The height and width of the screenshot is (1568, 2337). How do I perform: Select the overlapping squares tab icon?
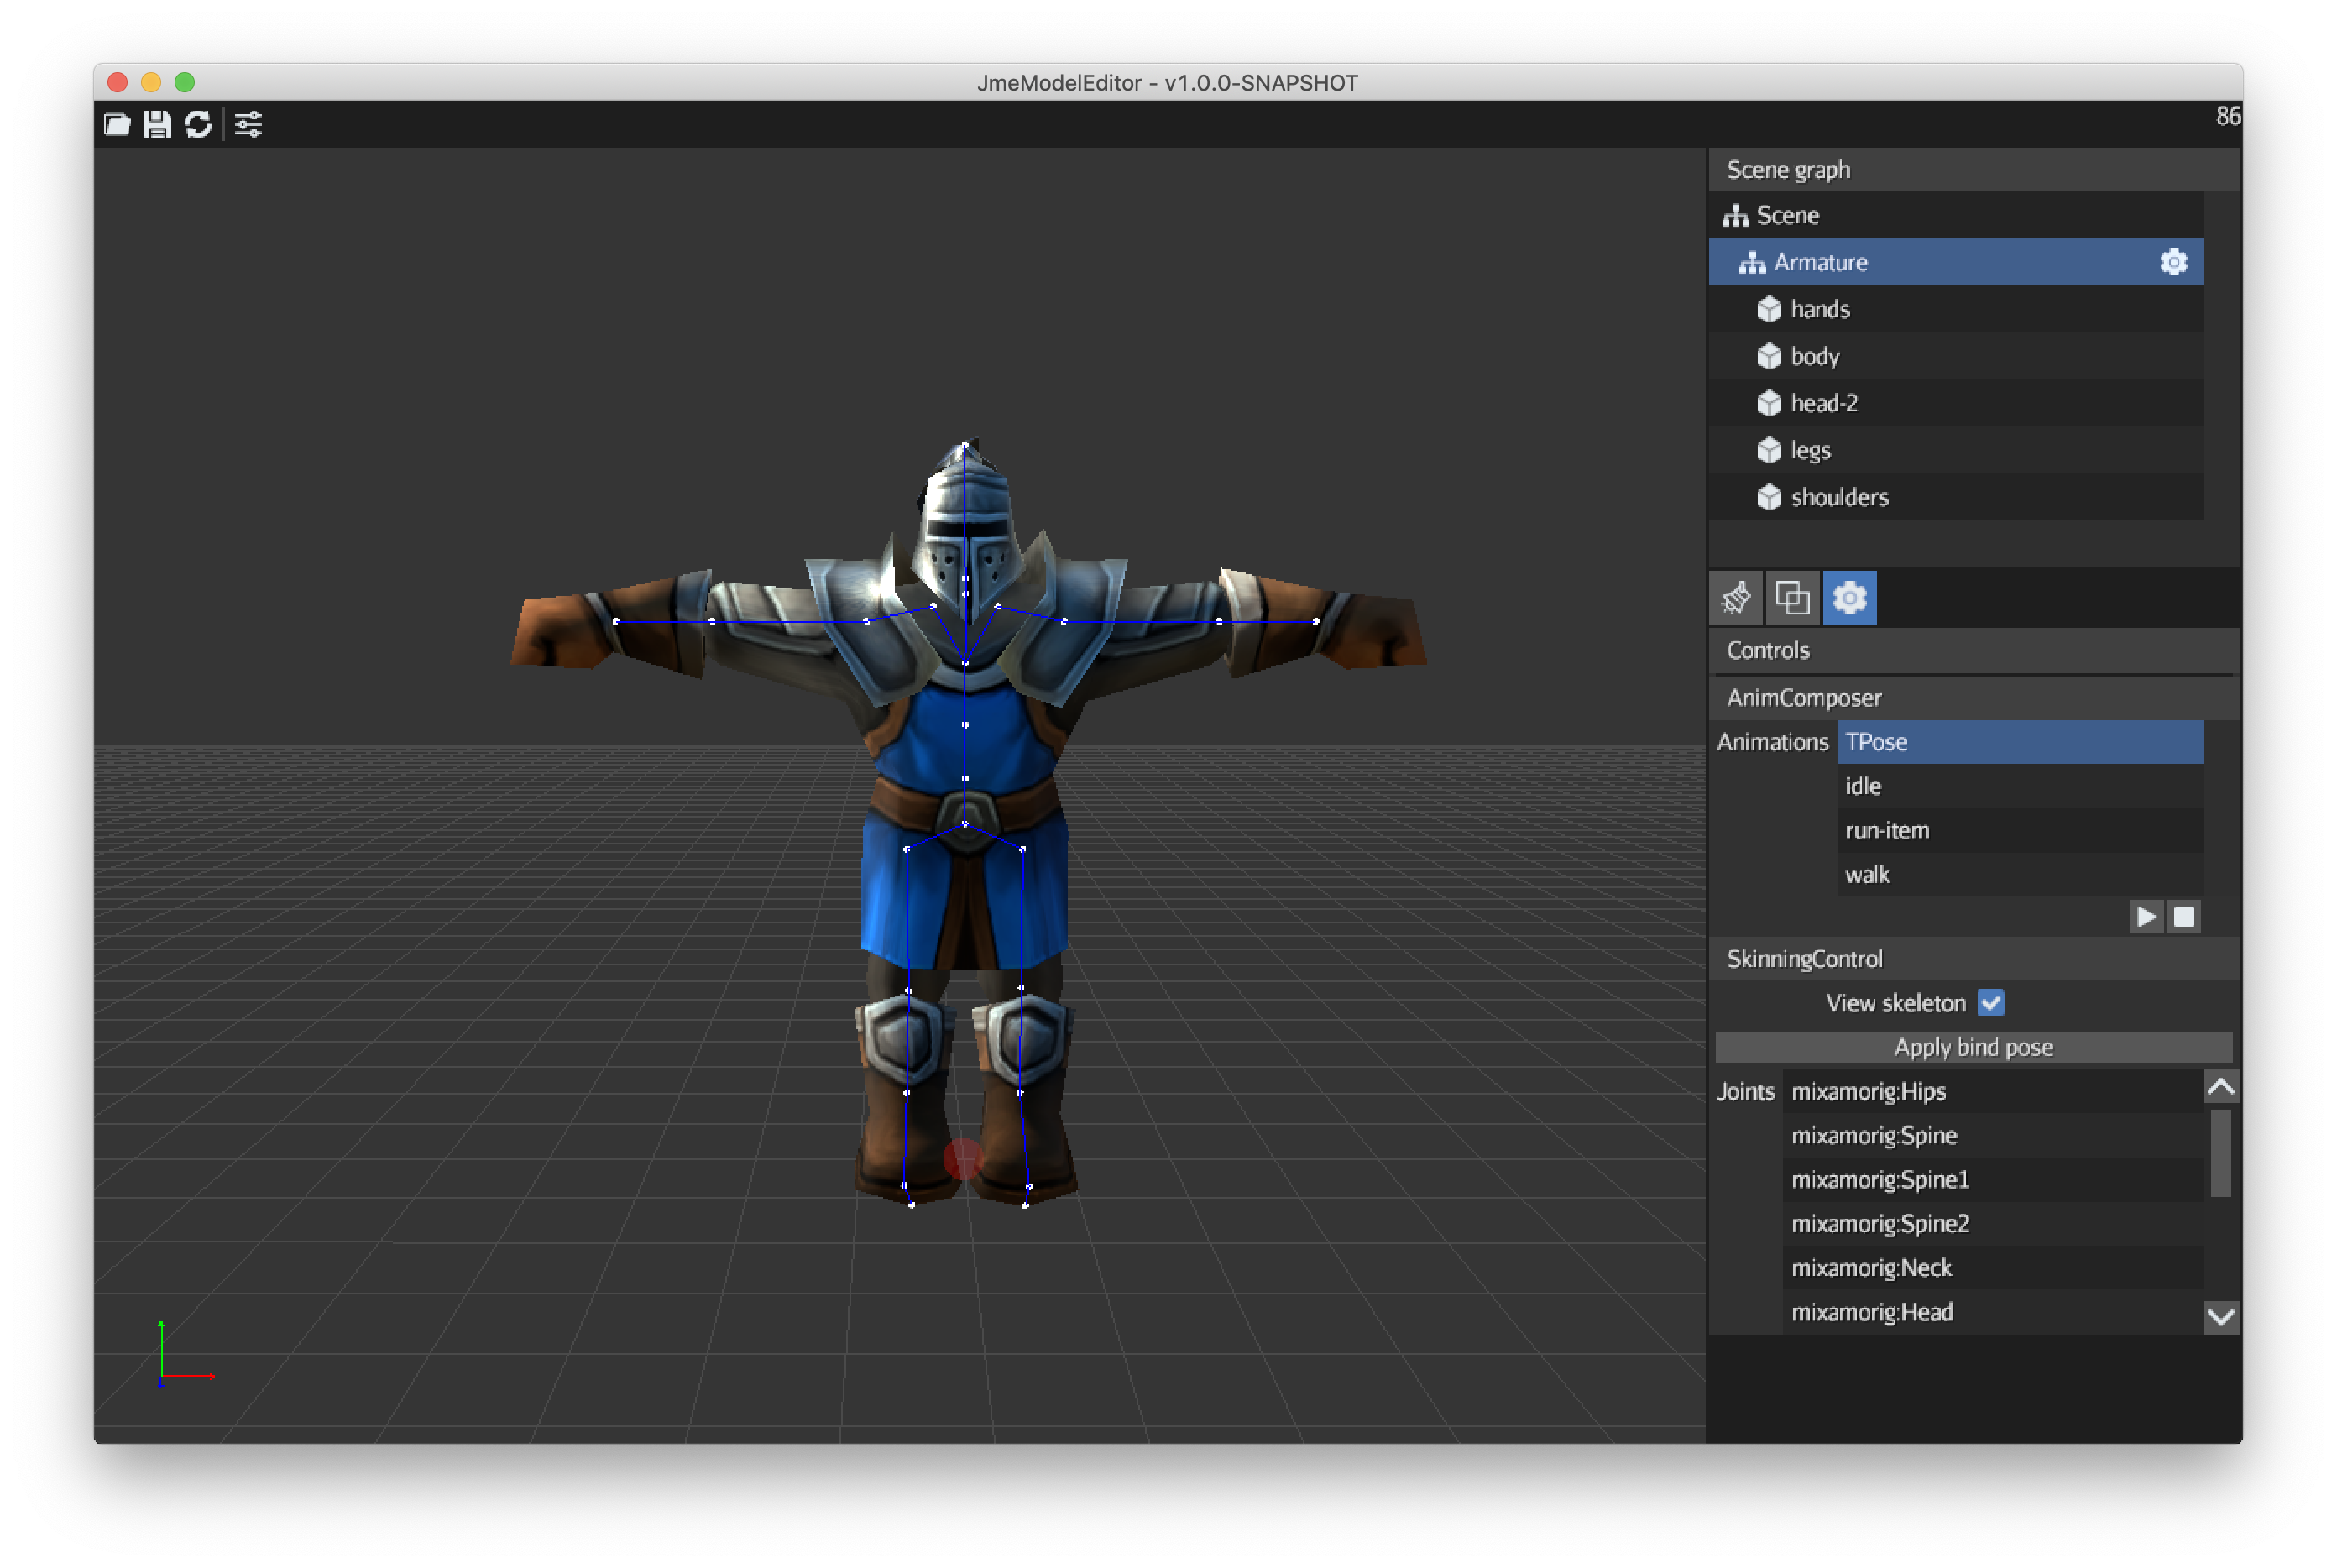[x=1792, y=598]
